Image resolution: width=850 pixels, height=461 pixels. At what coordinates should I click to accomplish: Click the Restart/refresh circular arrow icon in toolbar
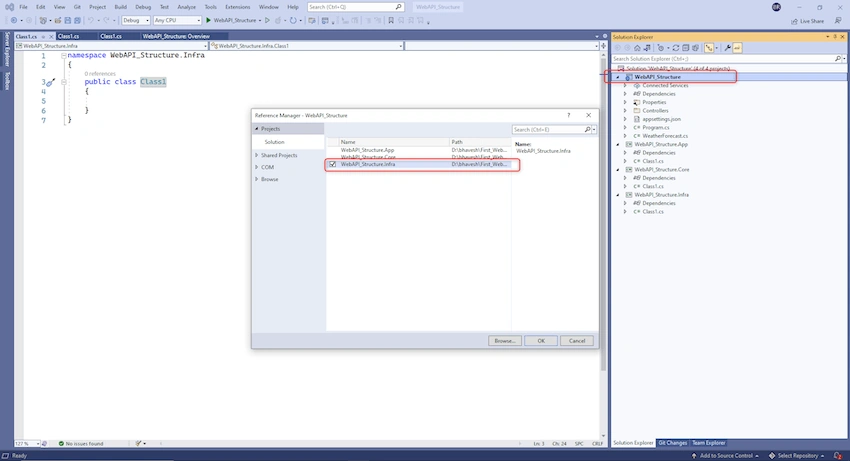pyautogui.click(x=293, y=21)
